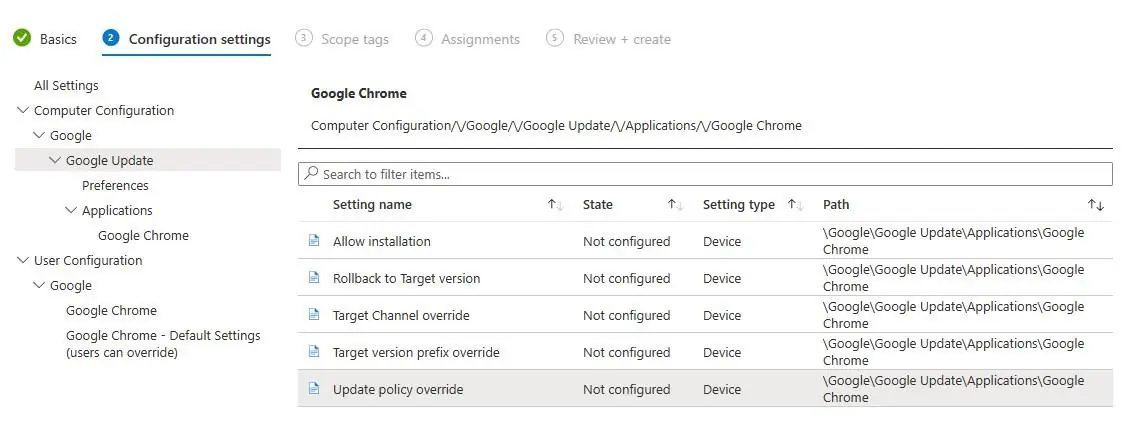The width and height of the screenshot is (1124, 431).
Task: Open the Target Channel override setting
Action: click(401, 316)
